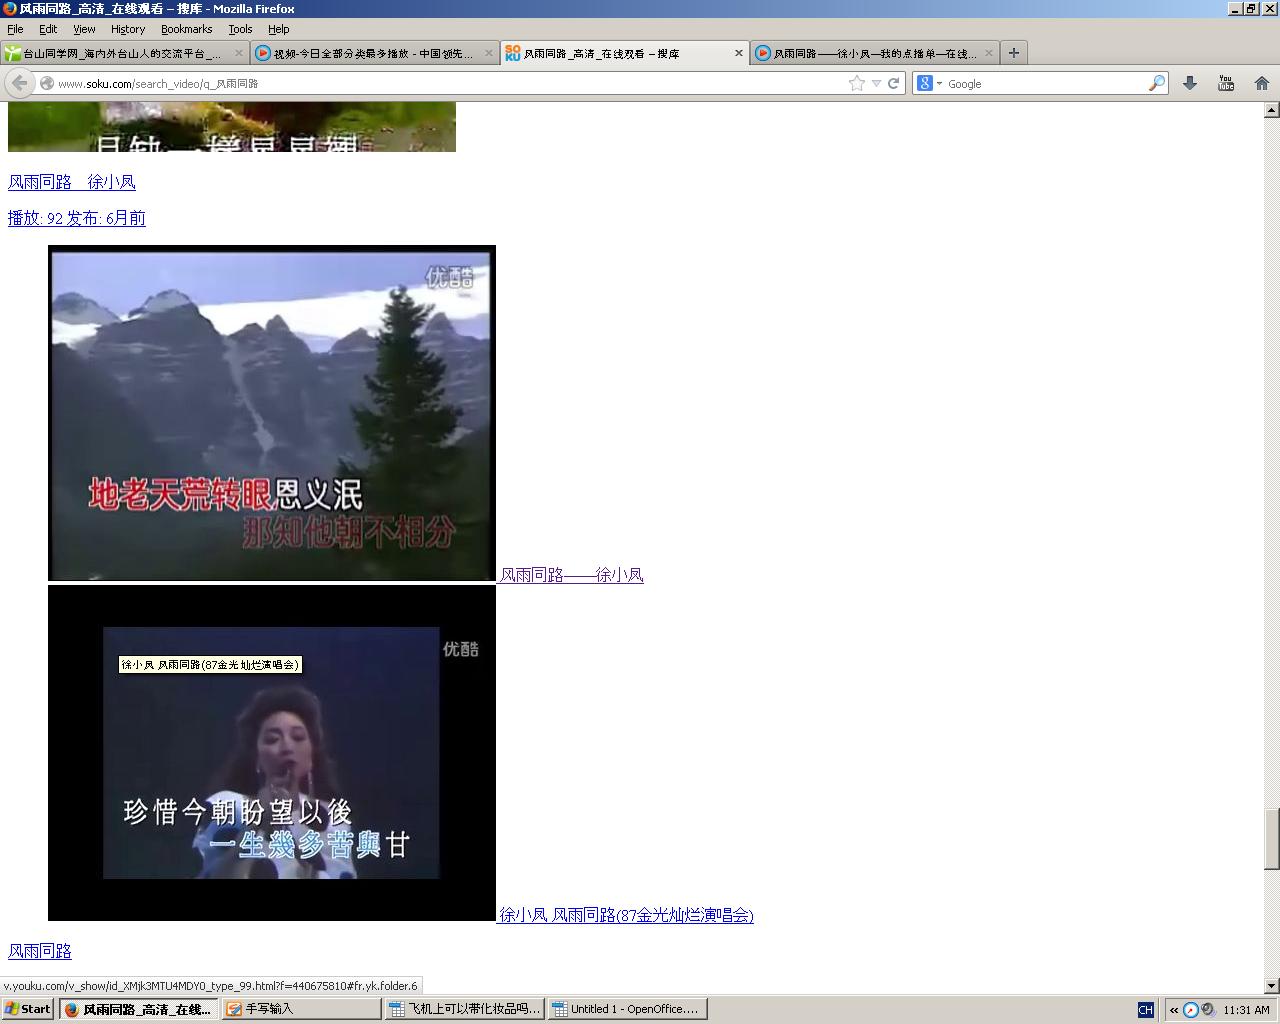Click the vertical scrollbar up arrow
This screenshot has height=1024, width=1280.
point(1272,110)
